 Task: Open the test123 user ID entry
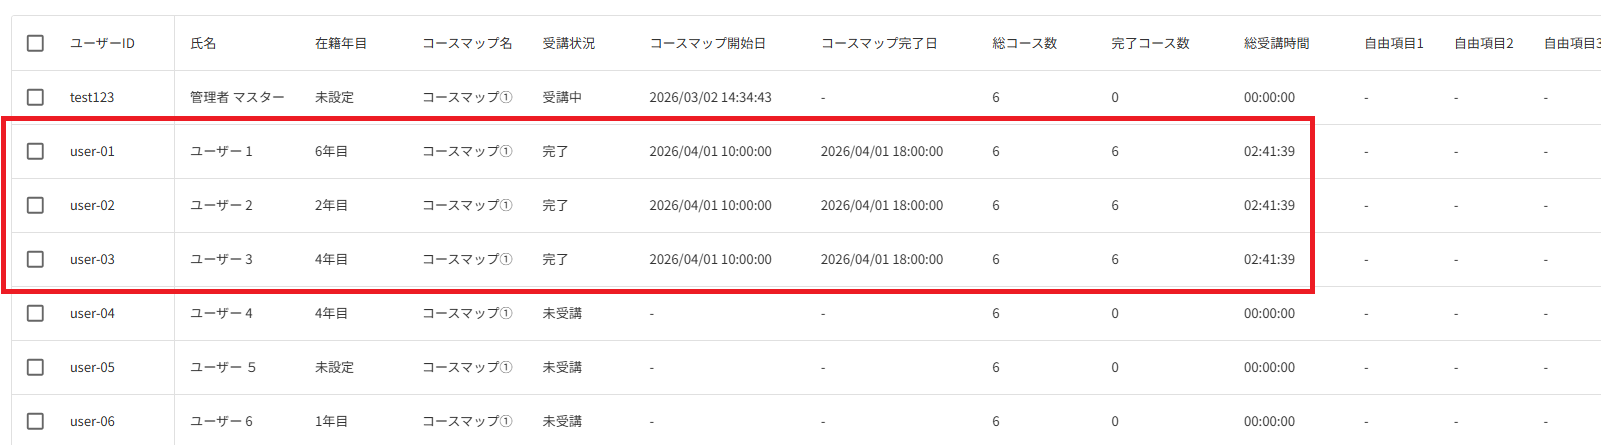(92, 97)
